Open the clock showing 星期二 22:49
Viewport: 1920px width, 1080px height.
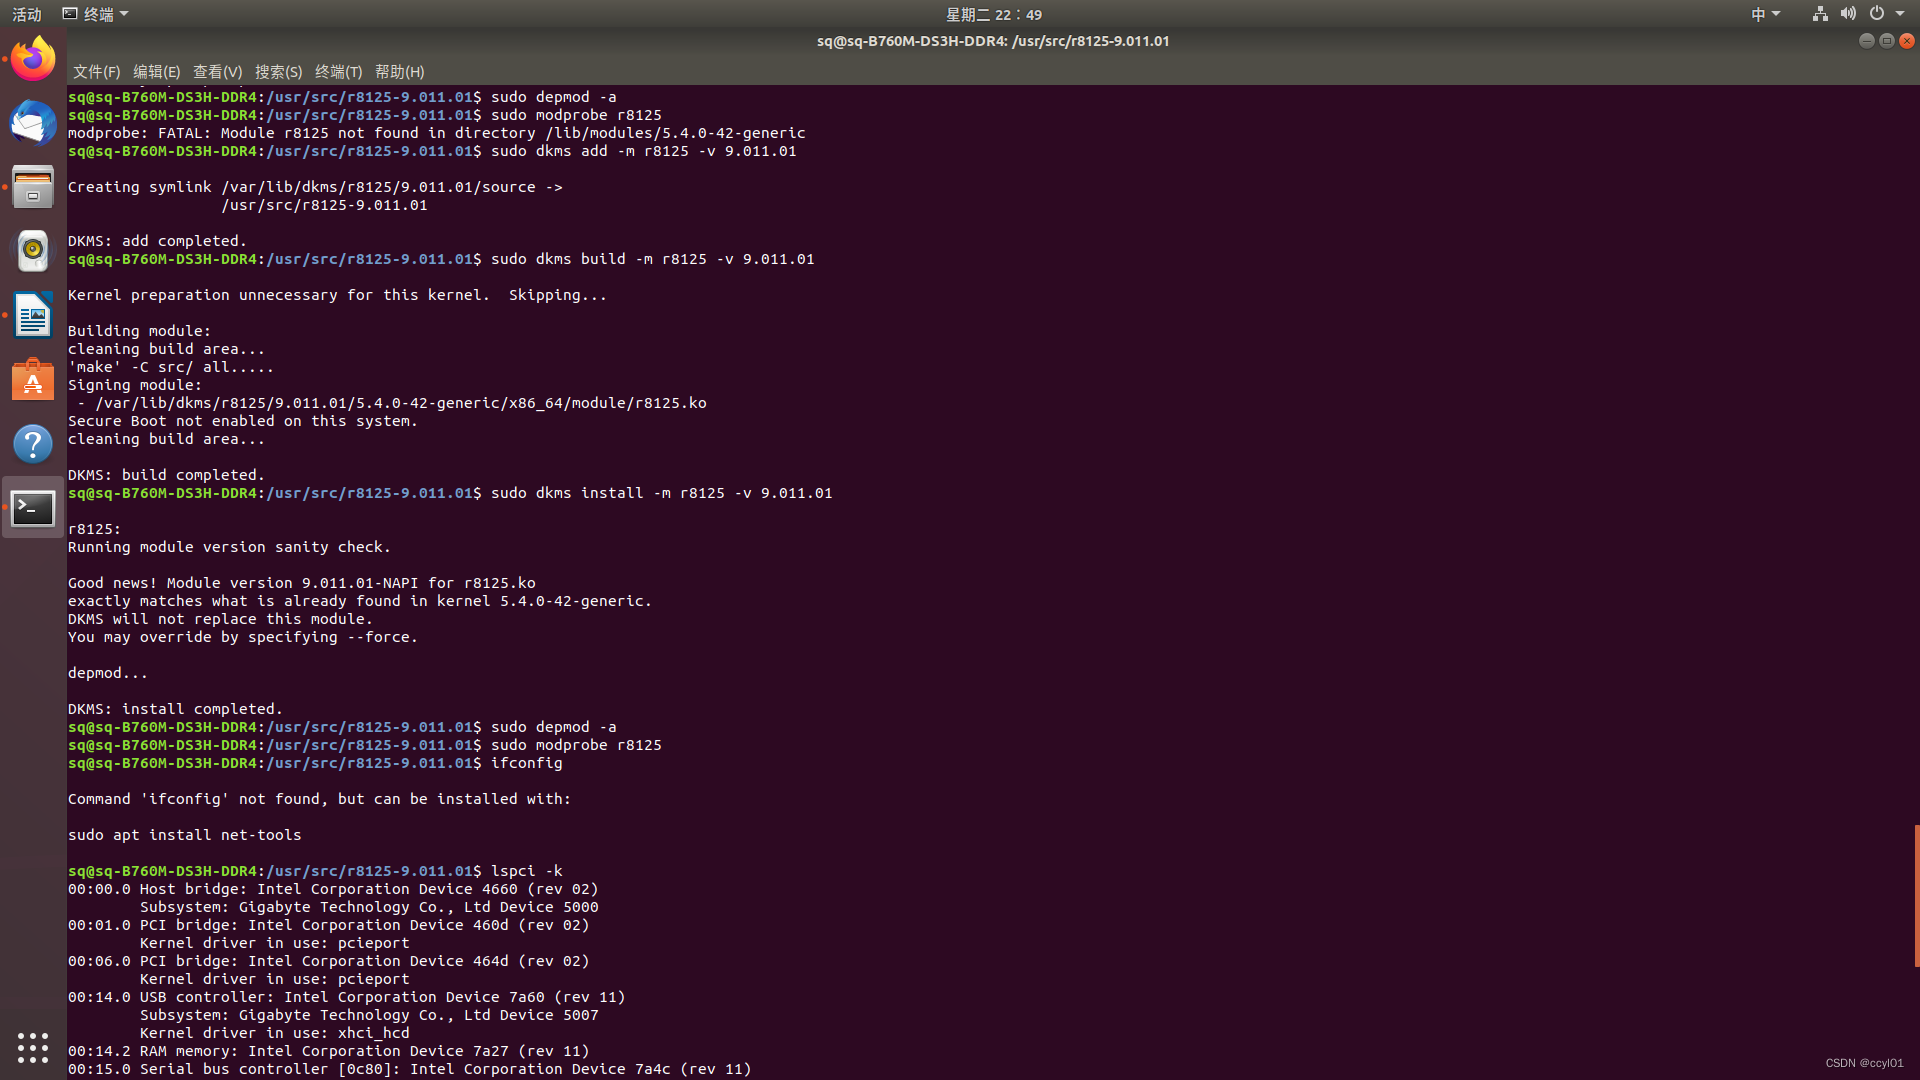993,14
